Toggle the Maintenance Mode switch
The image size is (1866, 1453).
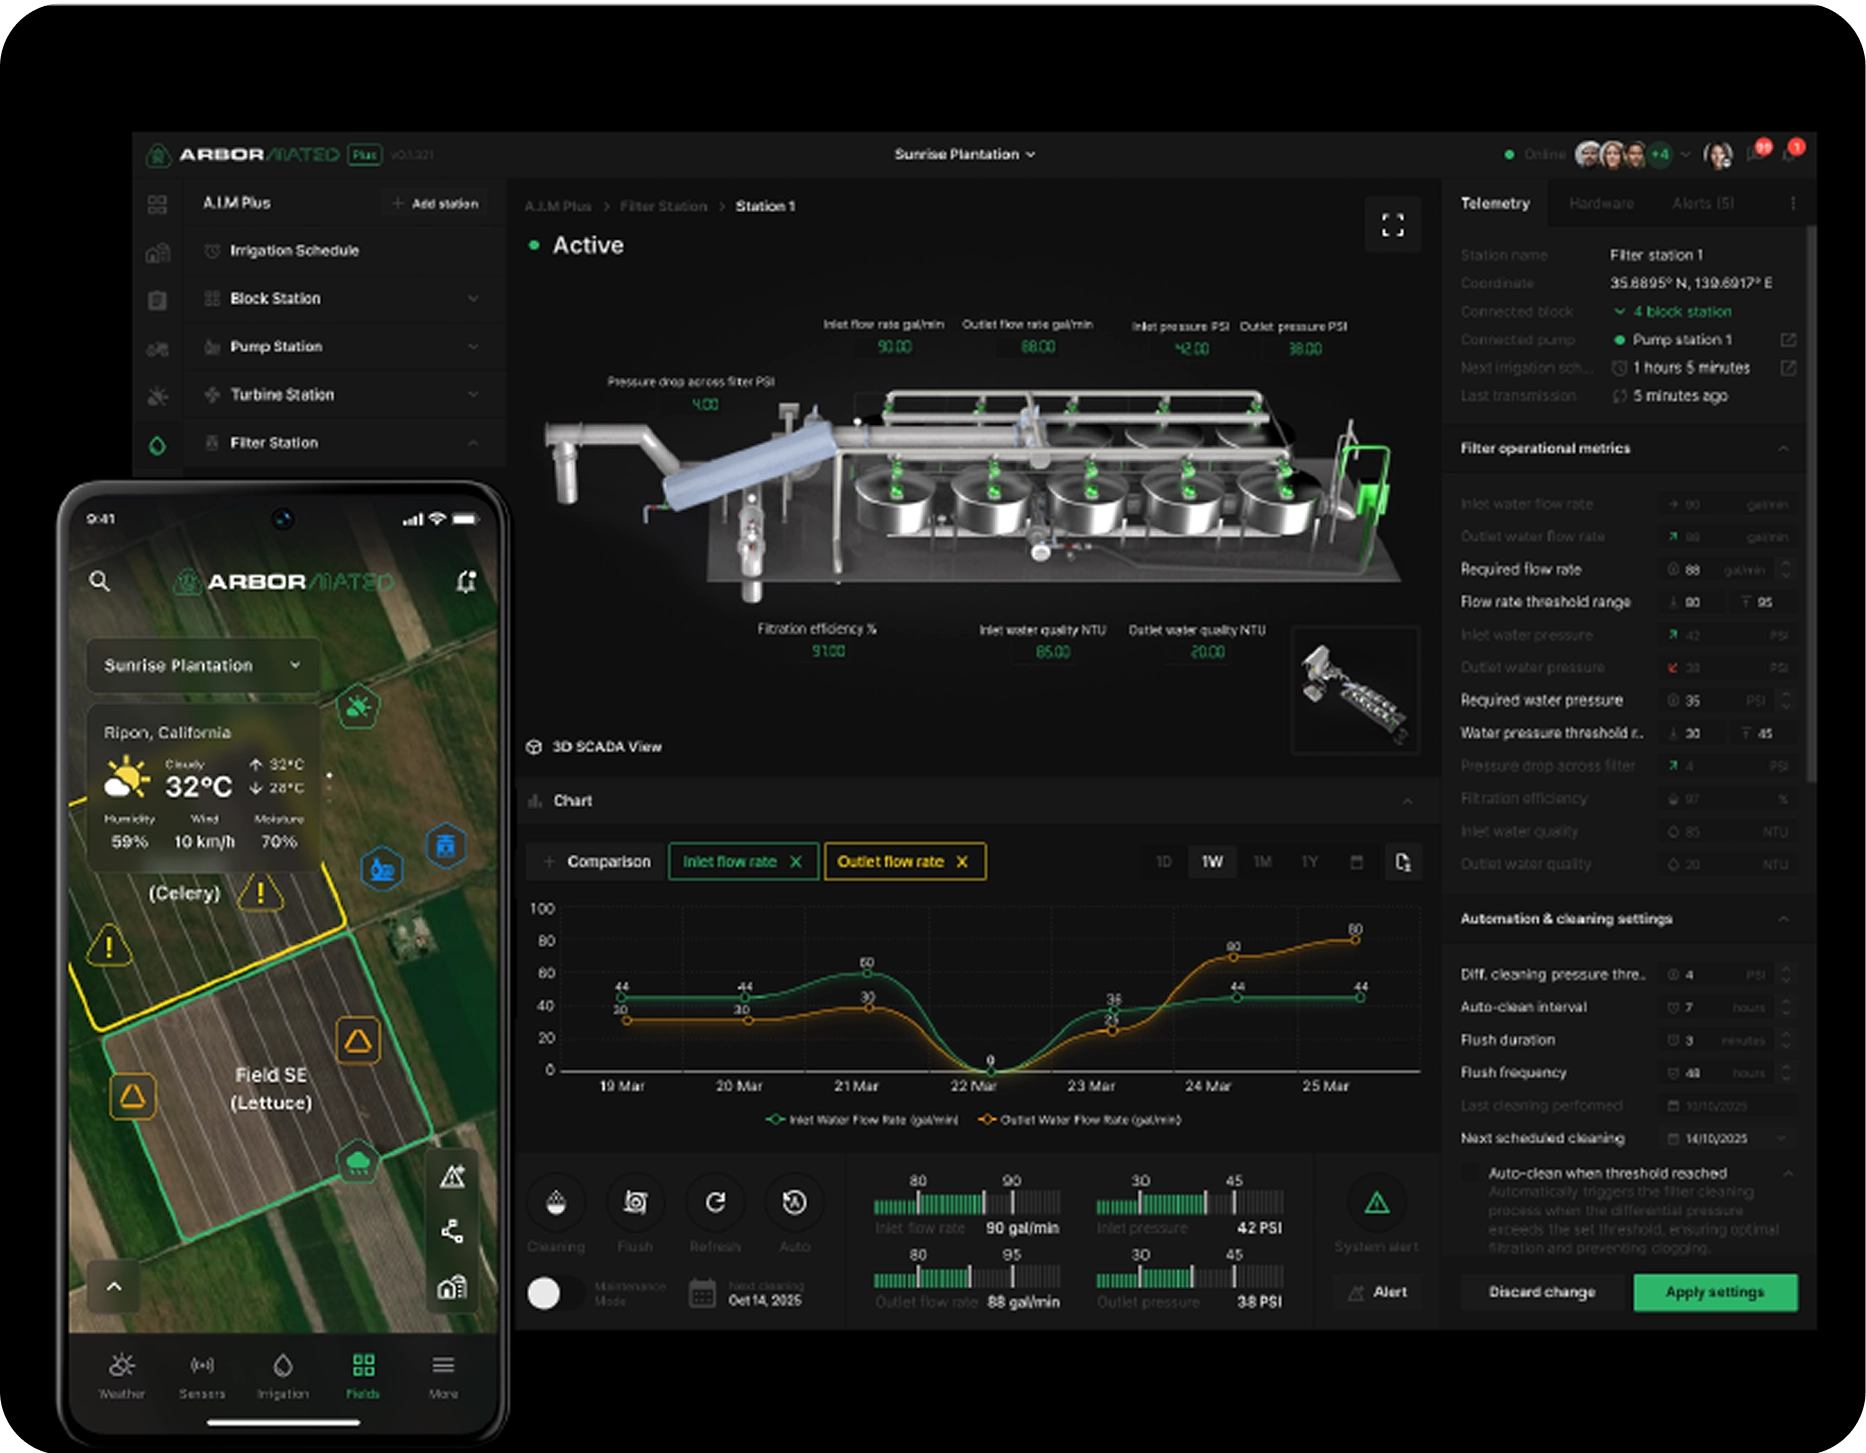pos(553,1293)
